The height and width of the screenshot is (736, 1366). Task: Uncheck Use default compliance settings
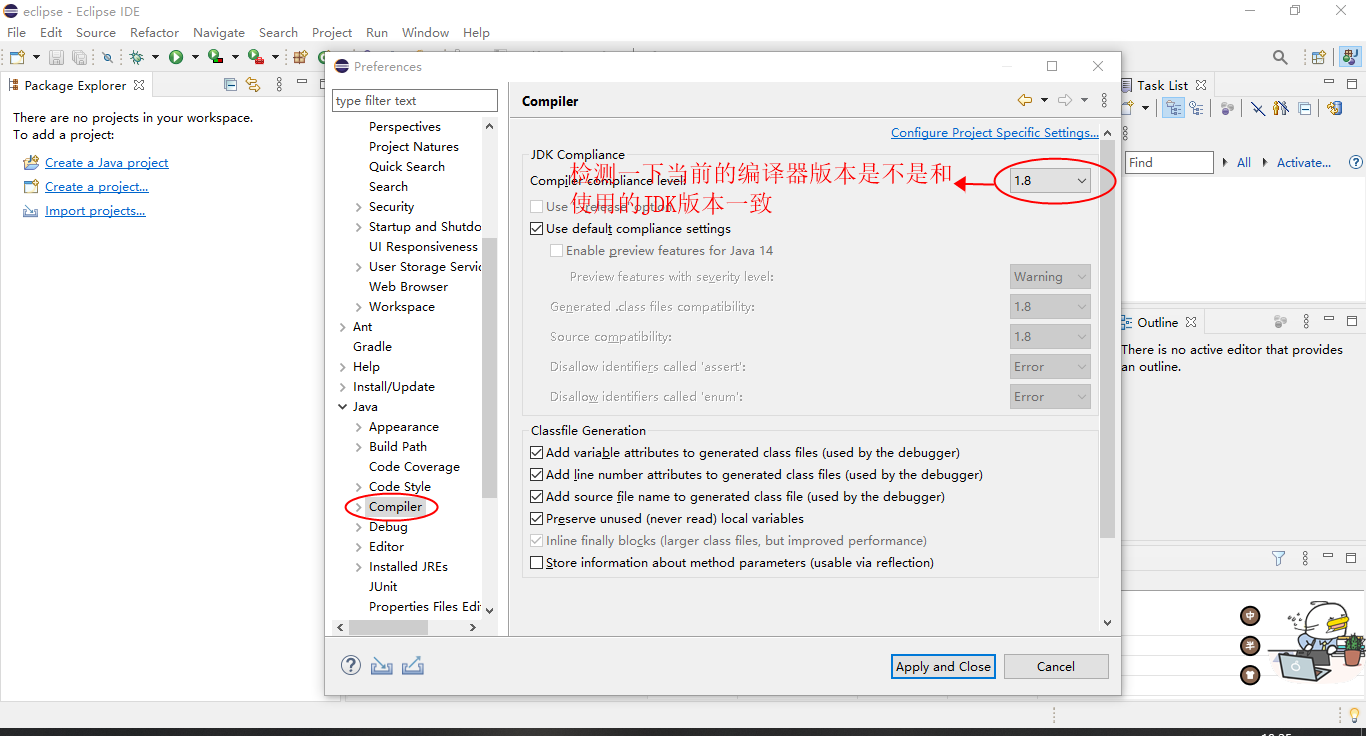(537, 229)
